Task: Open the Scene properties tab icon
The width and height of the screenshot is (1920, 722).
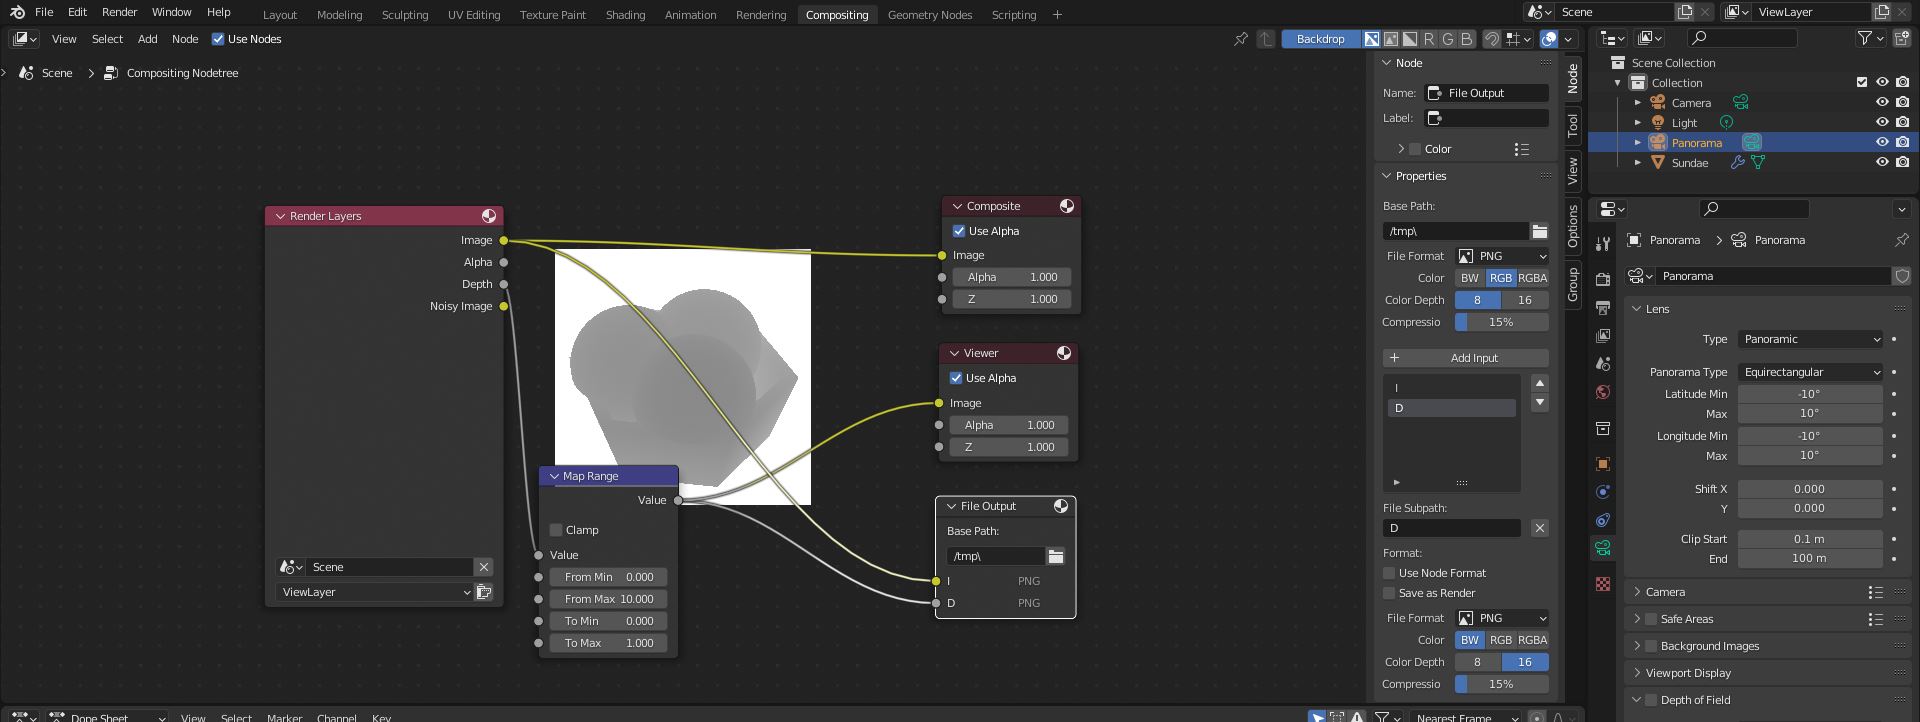Action: click(x=1603, y=363)
